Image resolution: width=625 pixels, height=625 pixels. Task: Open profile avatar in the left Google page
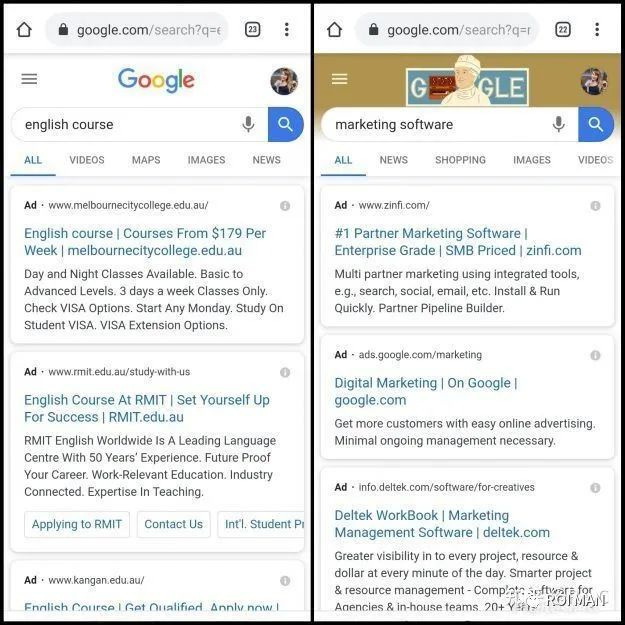pos(284,81)
